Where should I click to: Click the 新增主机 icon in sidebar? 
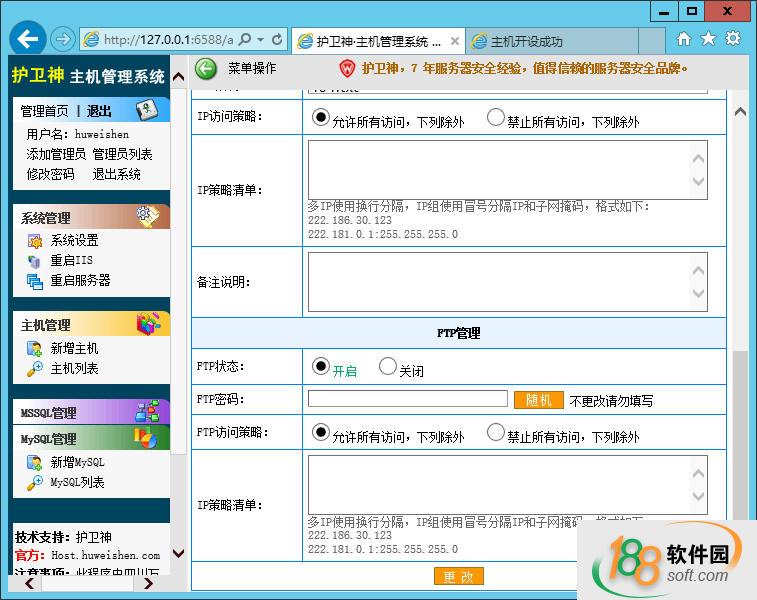point(35,349)
